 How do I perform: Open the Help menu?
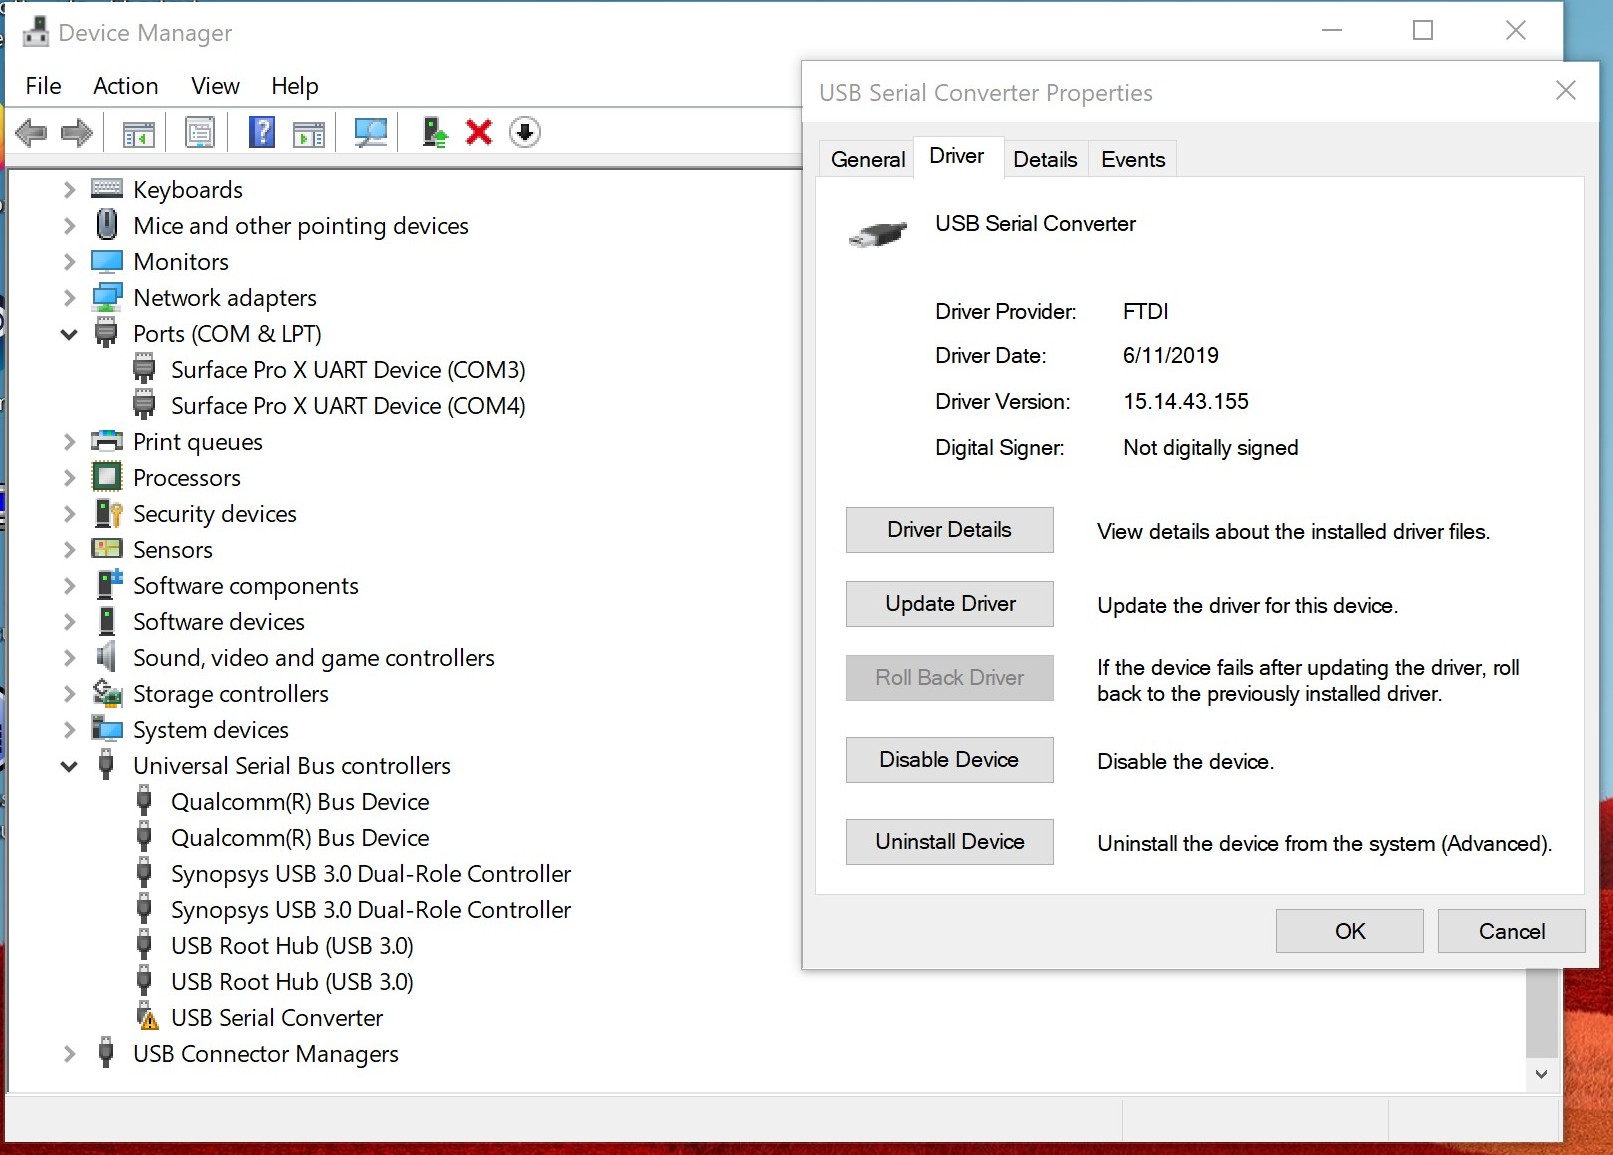click(x=294, y=86)
